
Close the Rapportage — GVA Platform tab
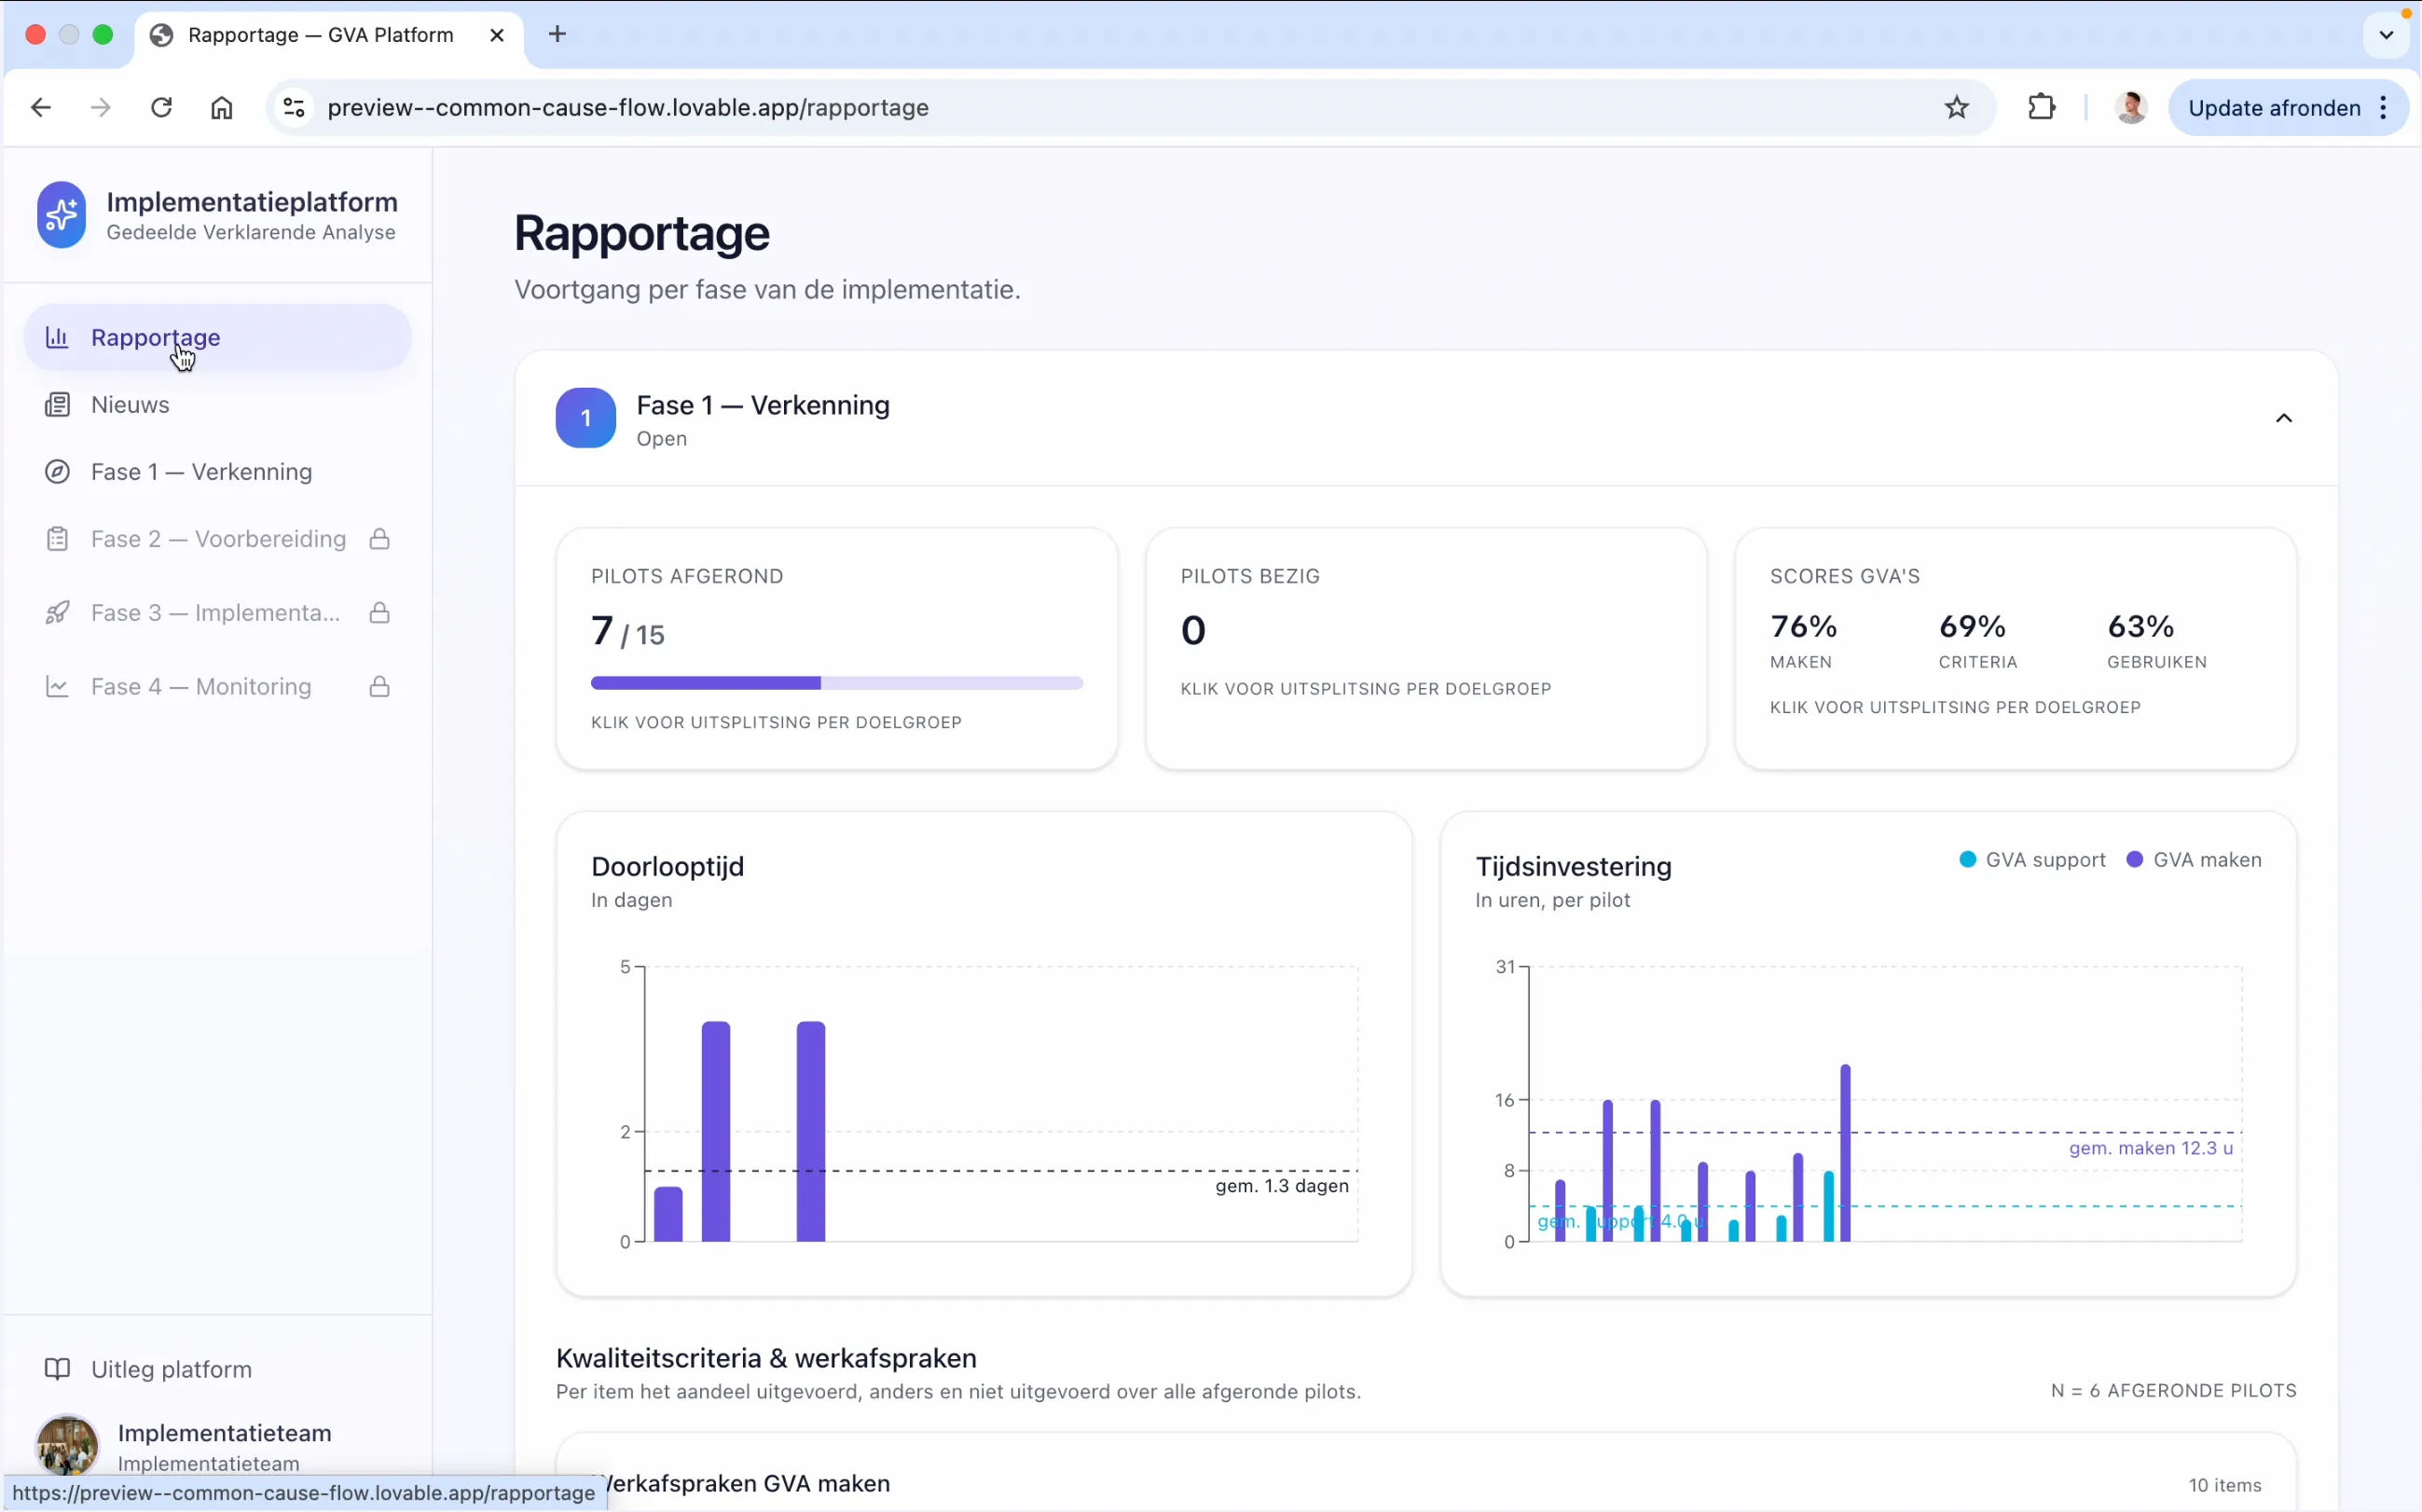click(497, 35)
